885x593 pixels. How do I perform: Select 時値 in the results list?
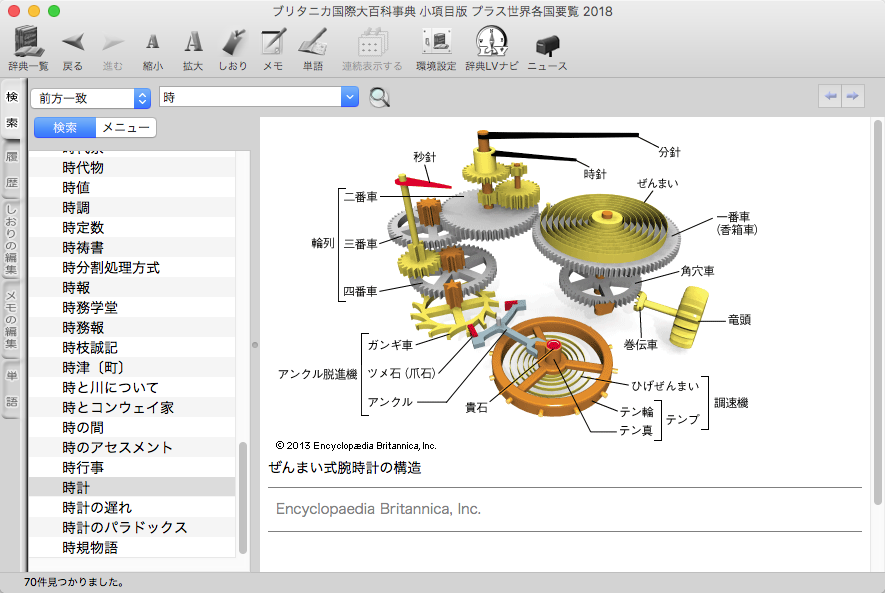coord(132,187)
